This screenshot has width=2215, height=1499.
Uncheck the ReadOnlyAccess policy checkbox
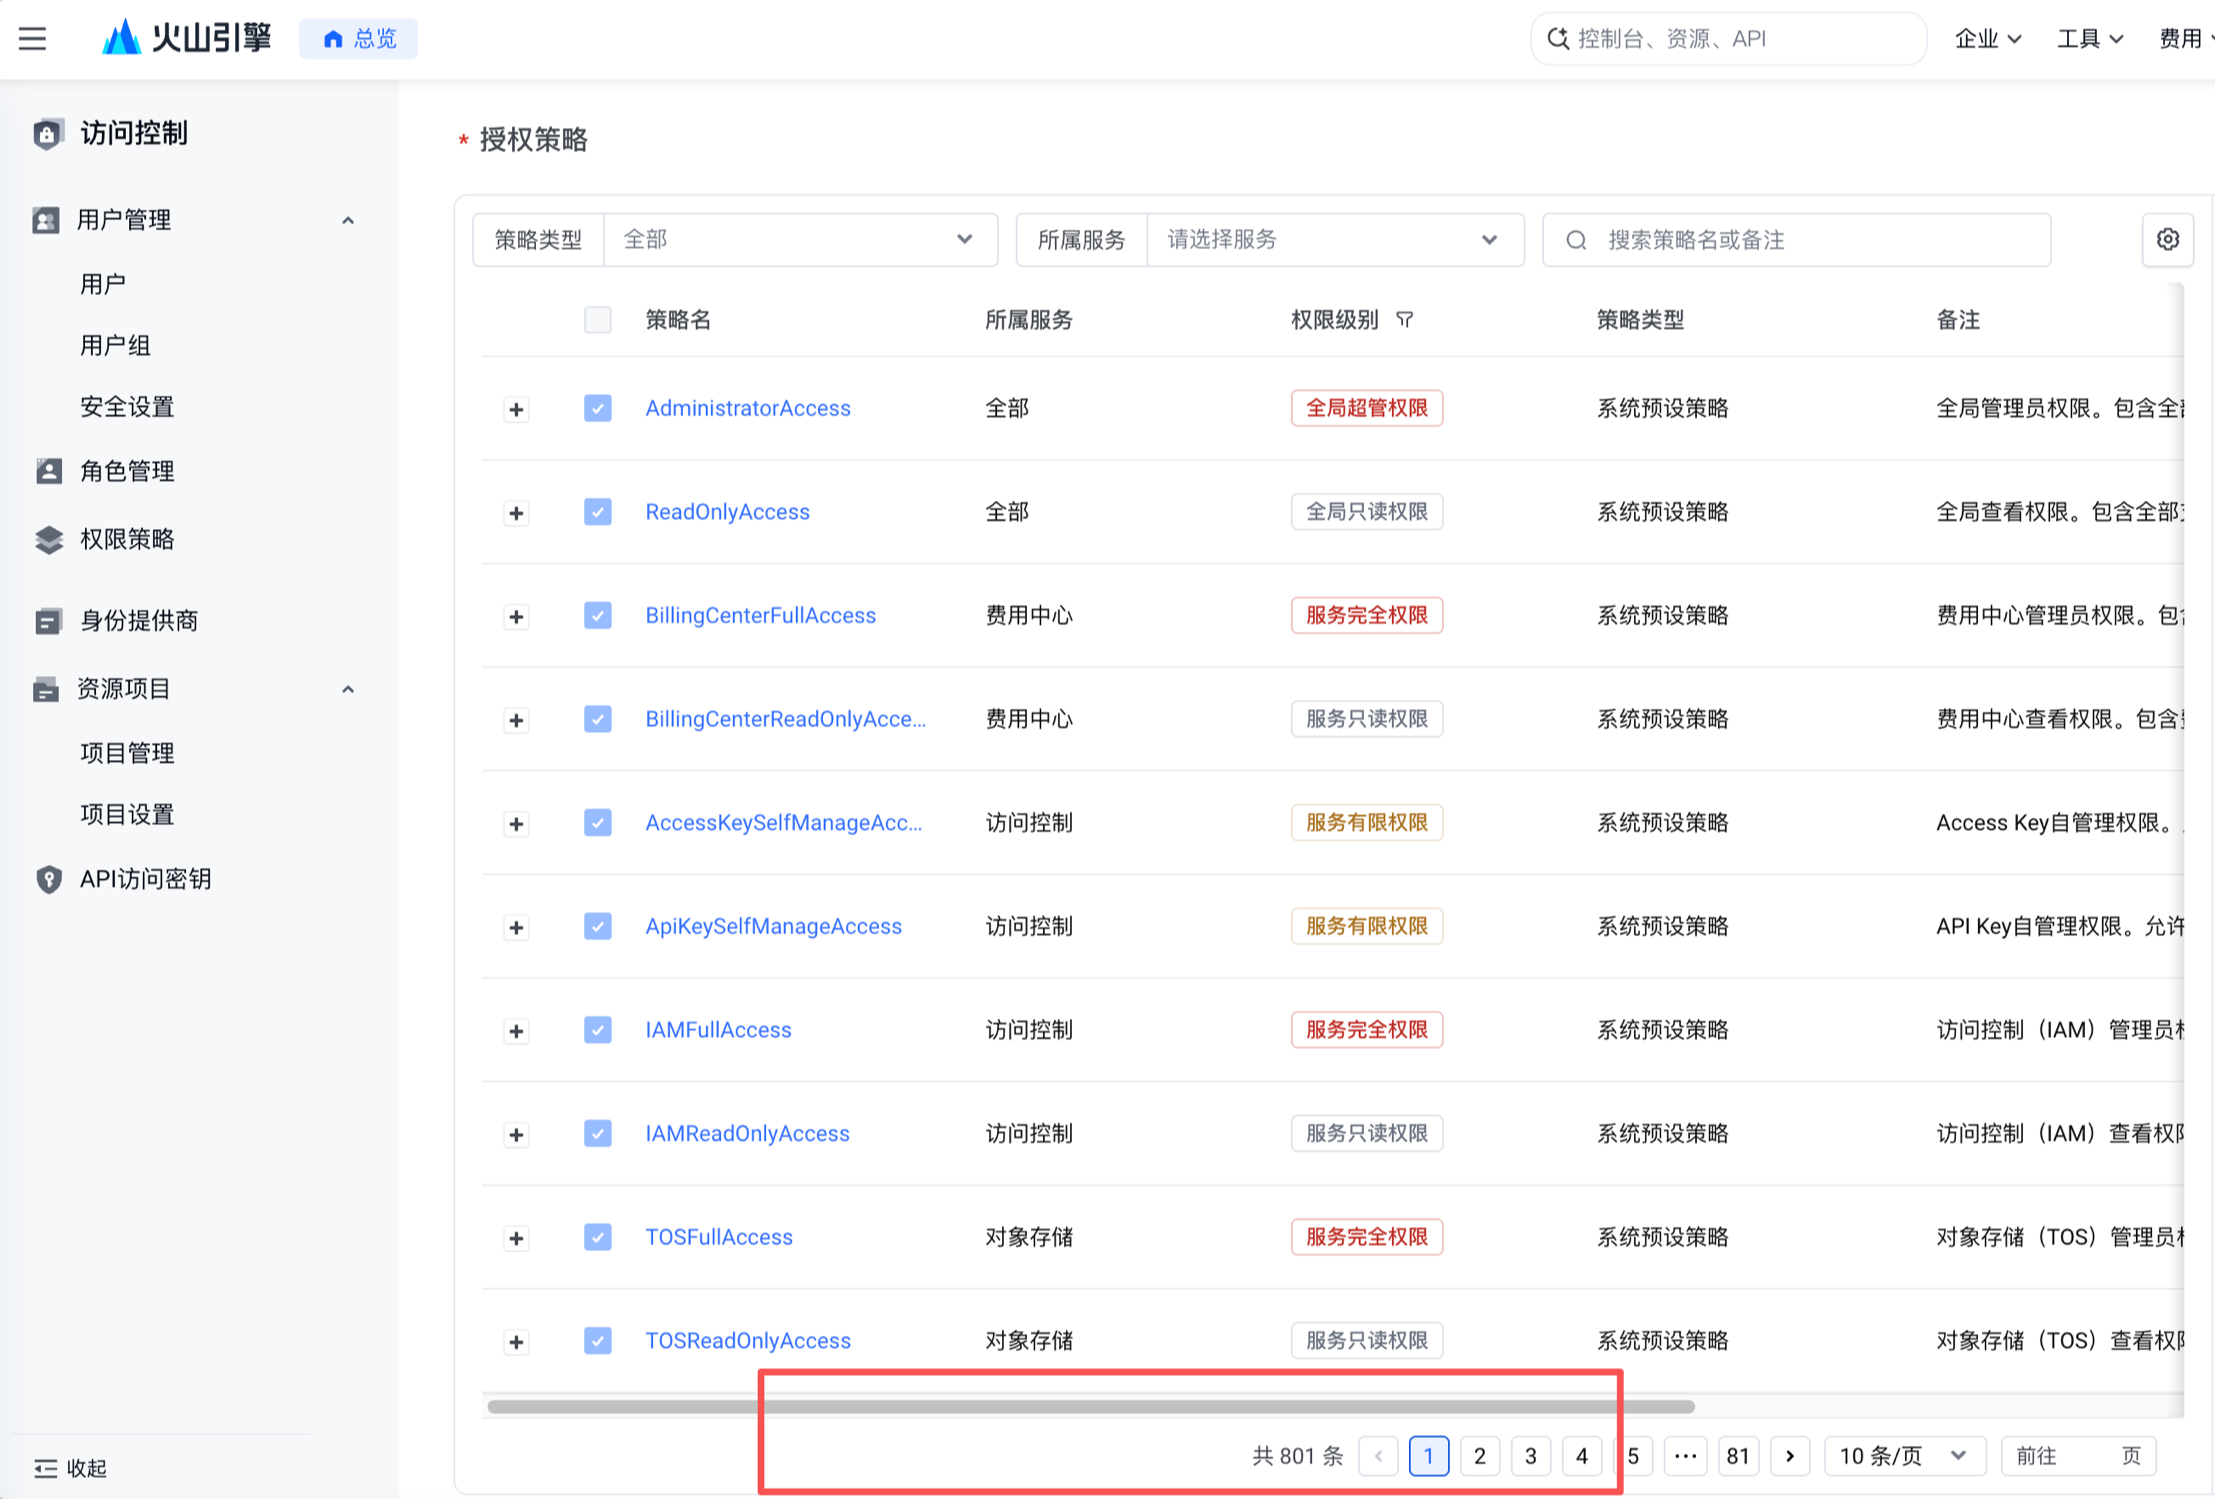click(x=598, y=512)
